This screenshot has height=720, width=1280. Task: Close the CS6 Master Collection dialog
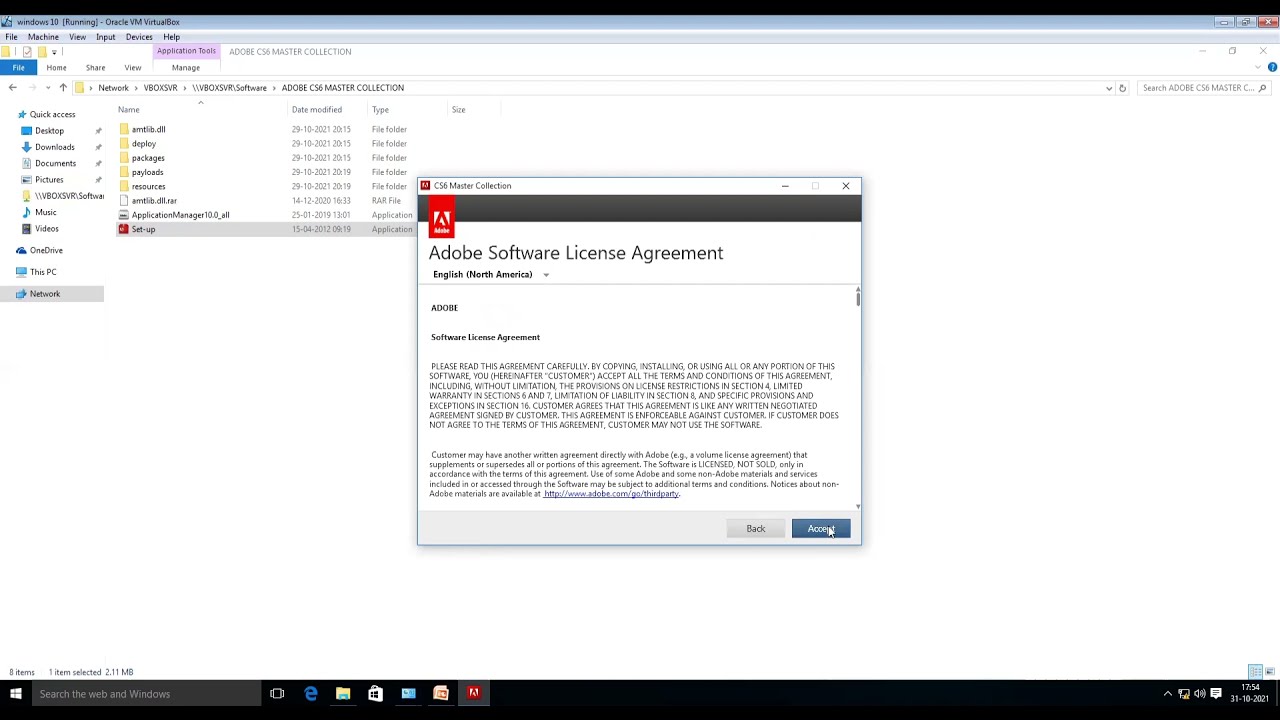845,186
